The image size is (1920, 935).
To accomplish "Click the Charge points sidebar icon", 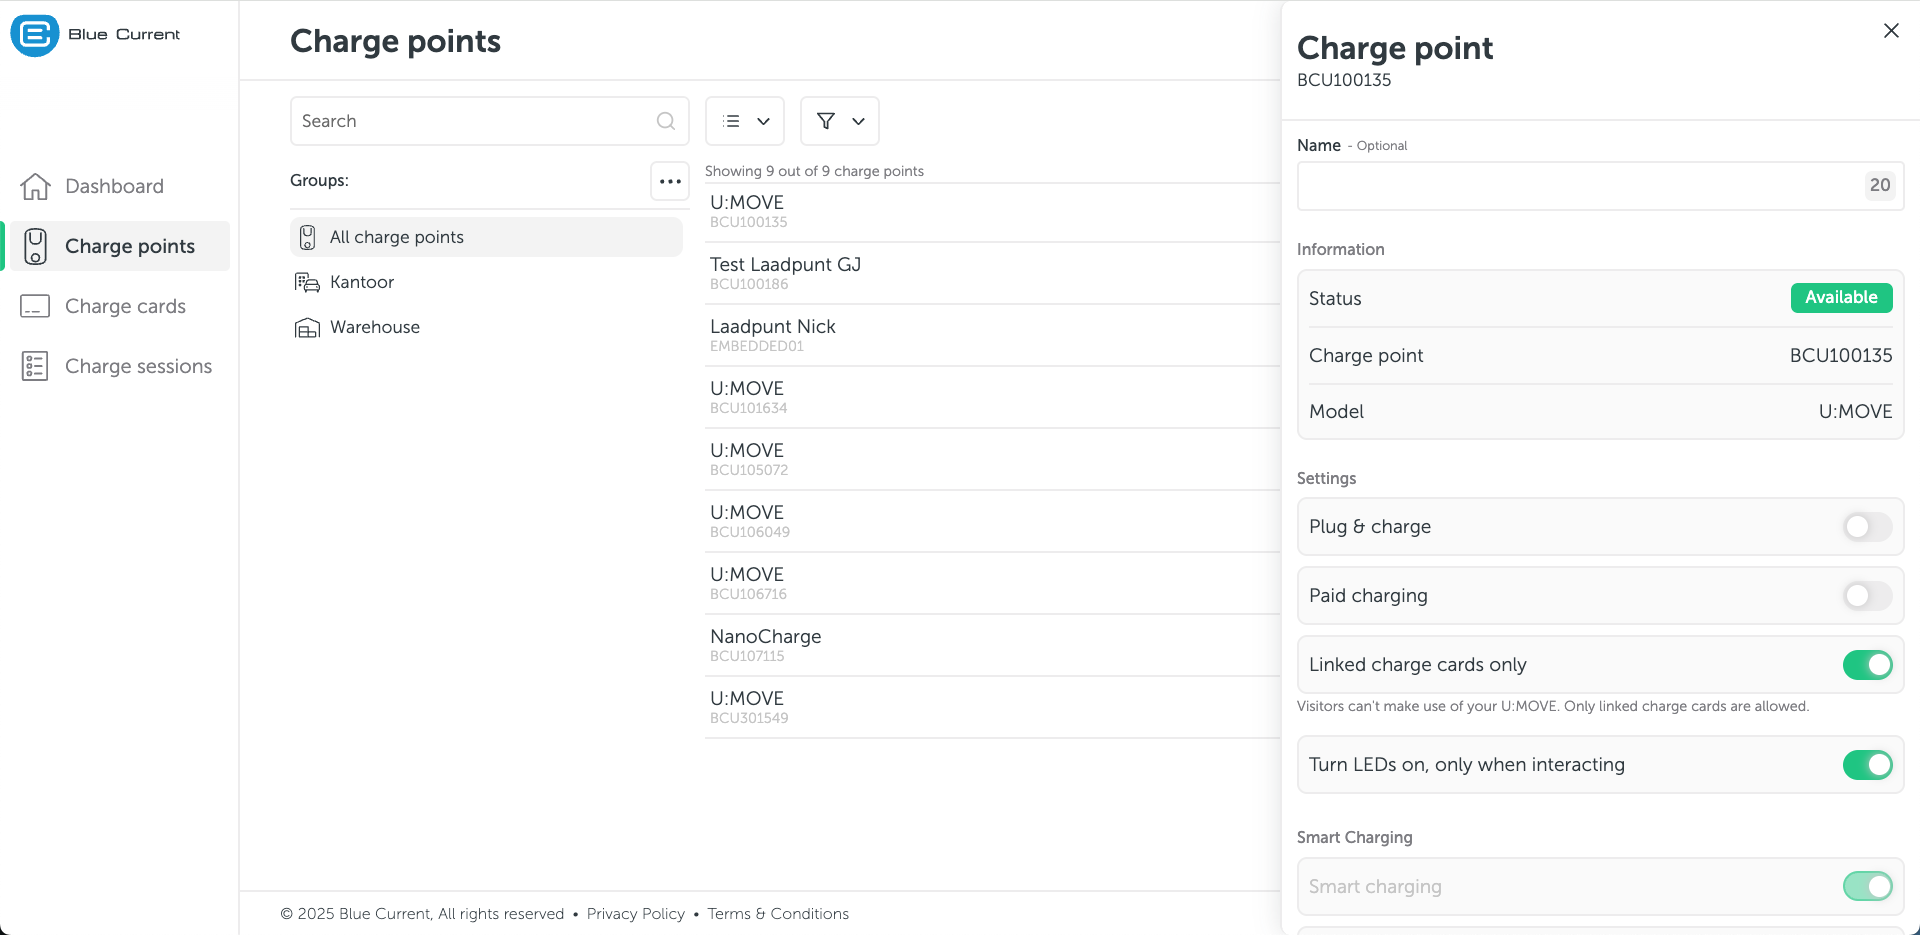I will point(35,246).
